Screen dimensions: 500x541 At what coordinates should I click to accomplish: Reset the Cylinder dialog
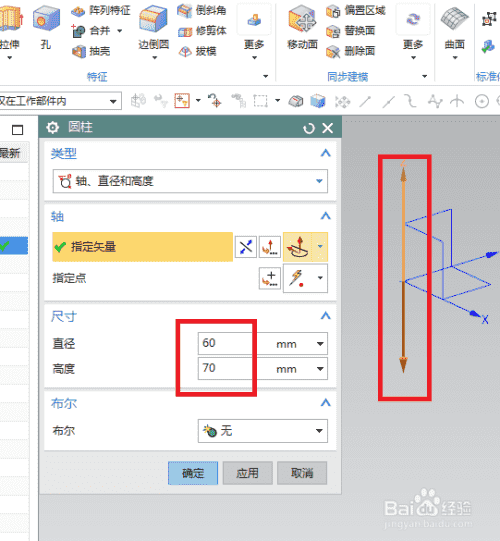click(308, 128)
